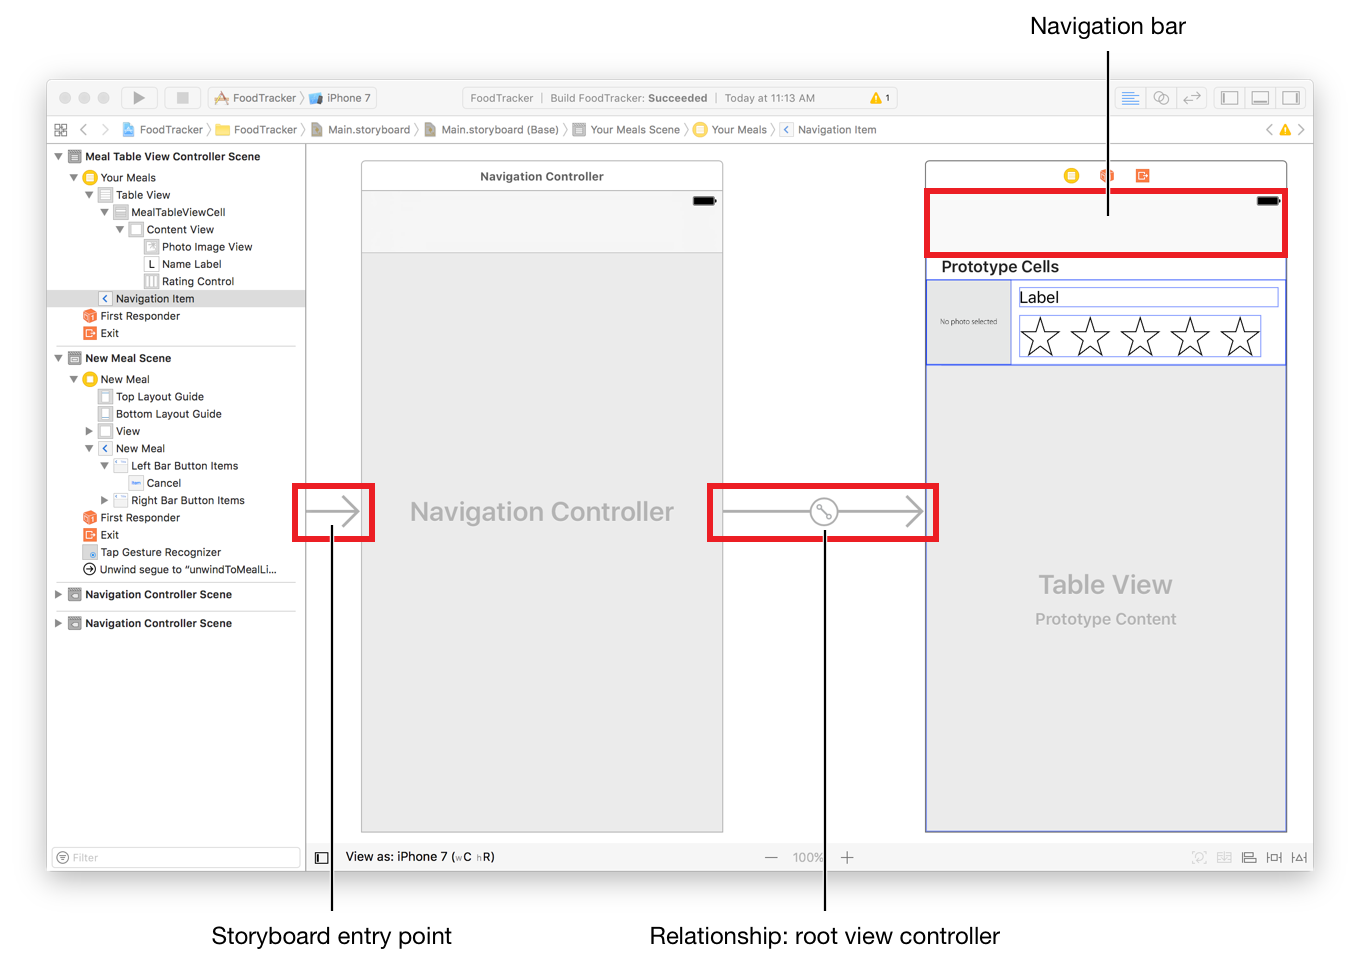Show the standard editor
The height and width of the screenshot is (963, 1360).
tap(1130, 98)
